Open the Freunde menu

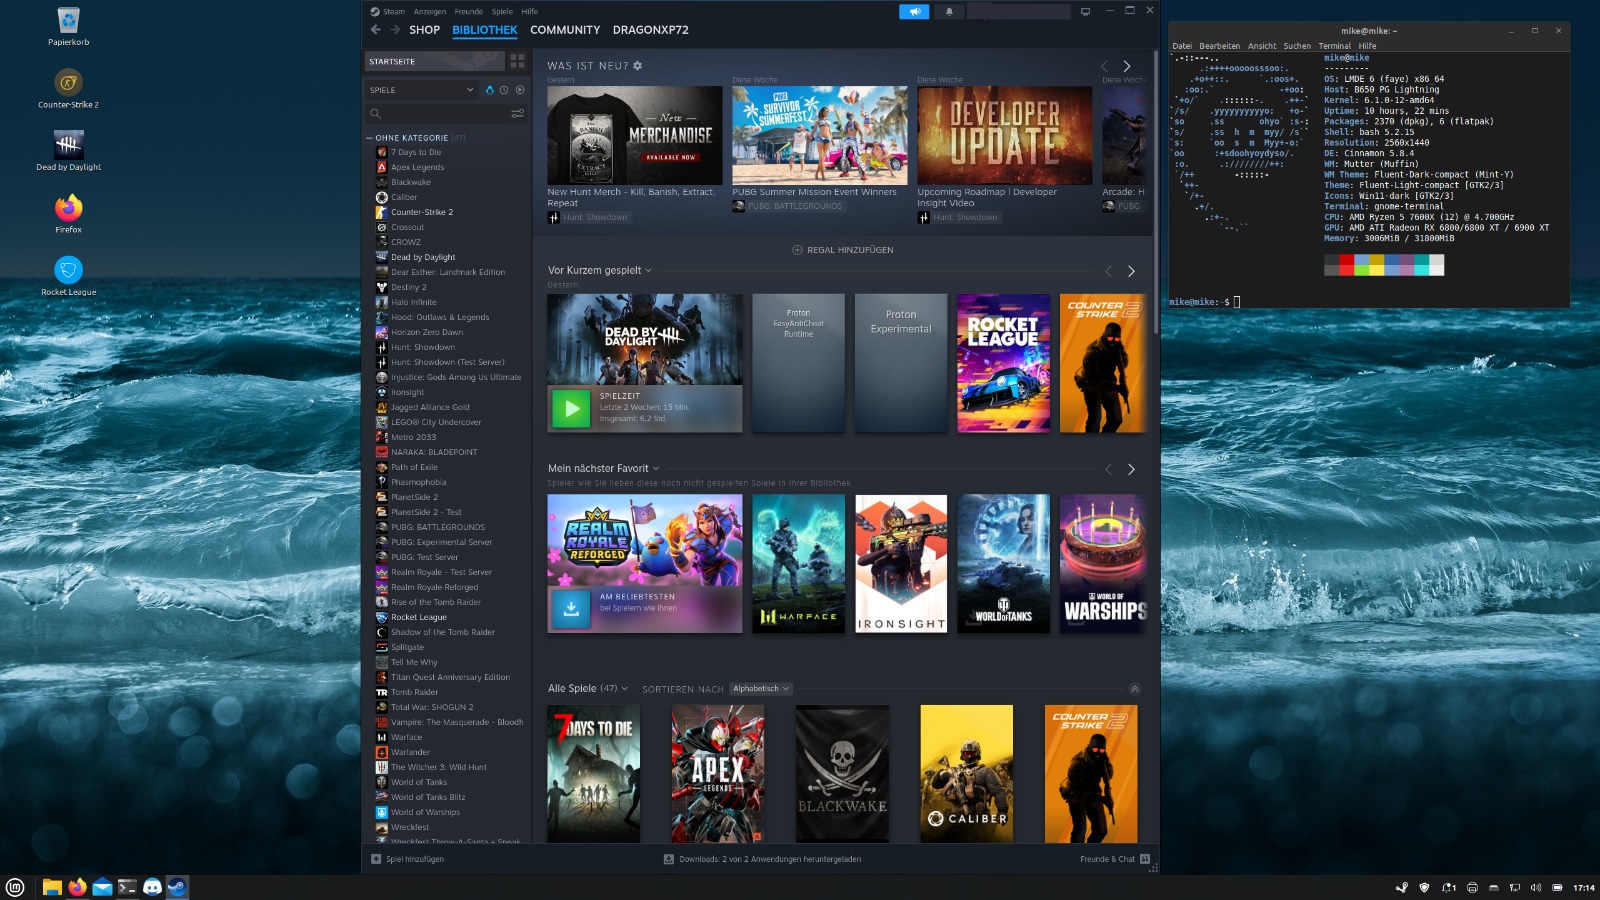tap(469, 12)
